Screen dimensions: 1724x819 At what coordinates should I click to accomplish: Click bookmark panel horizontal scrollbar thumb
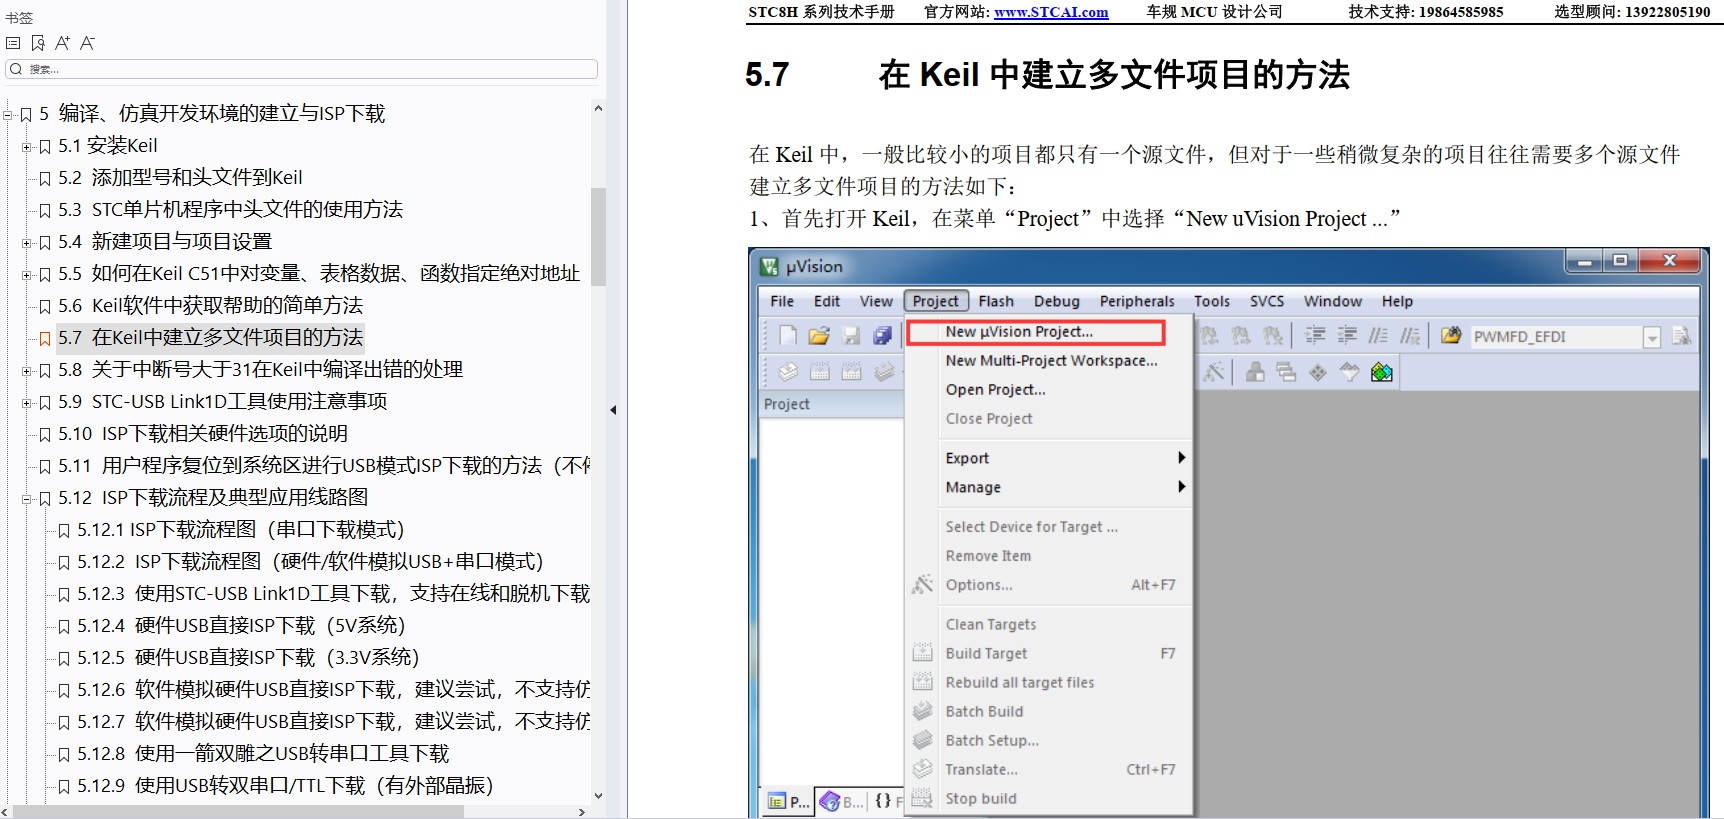point(239,812)
